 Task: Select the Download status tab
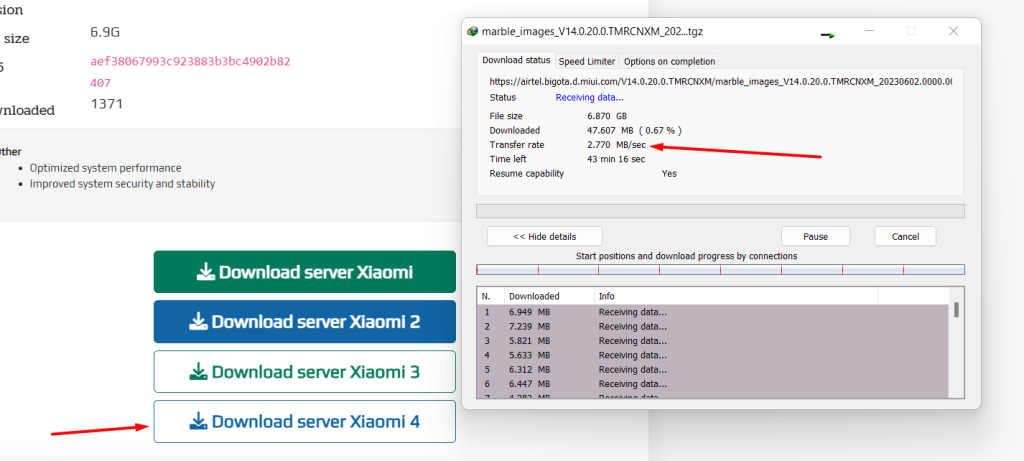[516, 61]
